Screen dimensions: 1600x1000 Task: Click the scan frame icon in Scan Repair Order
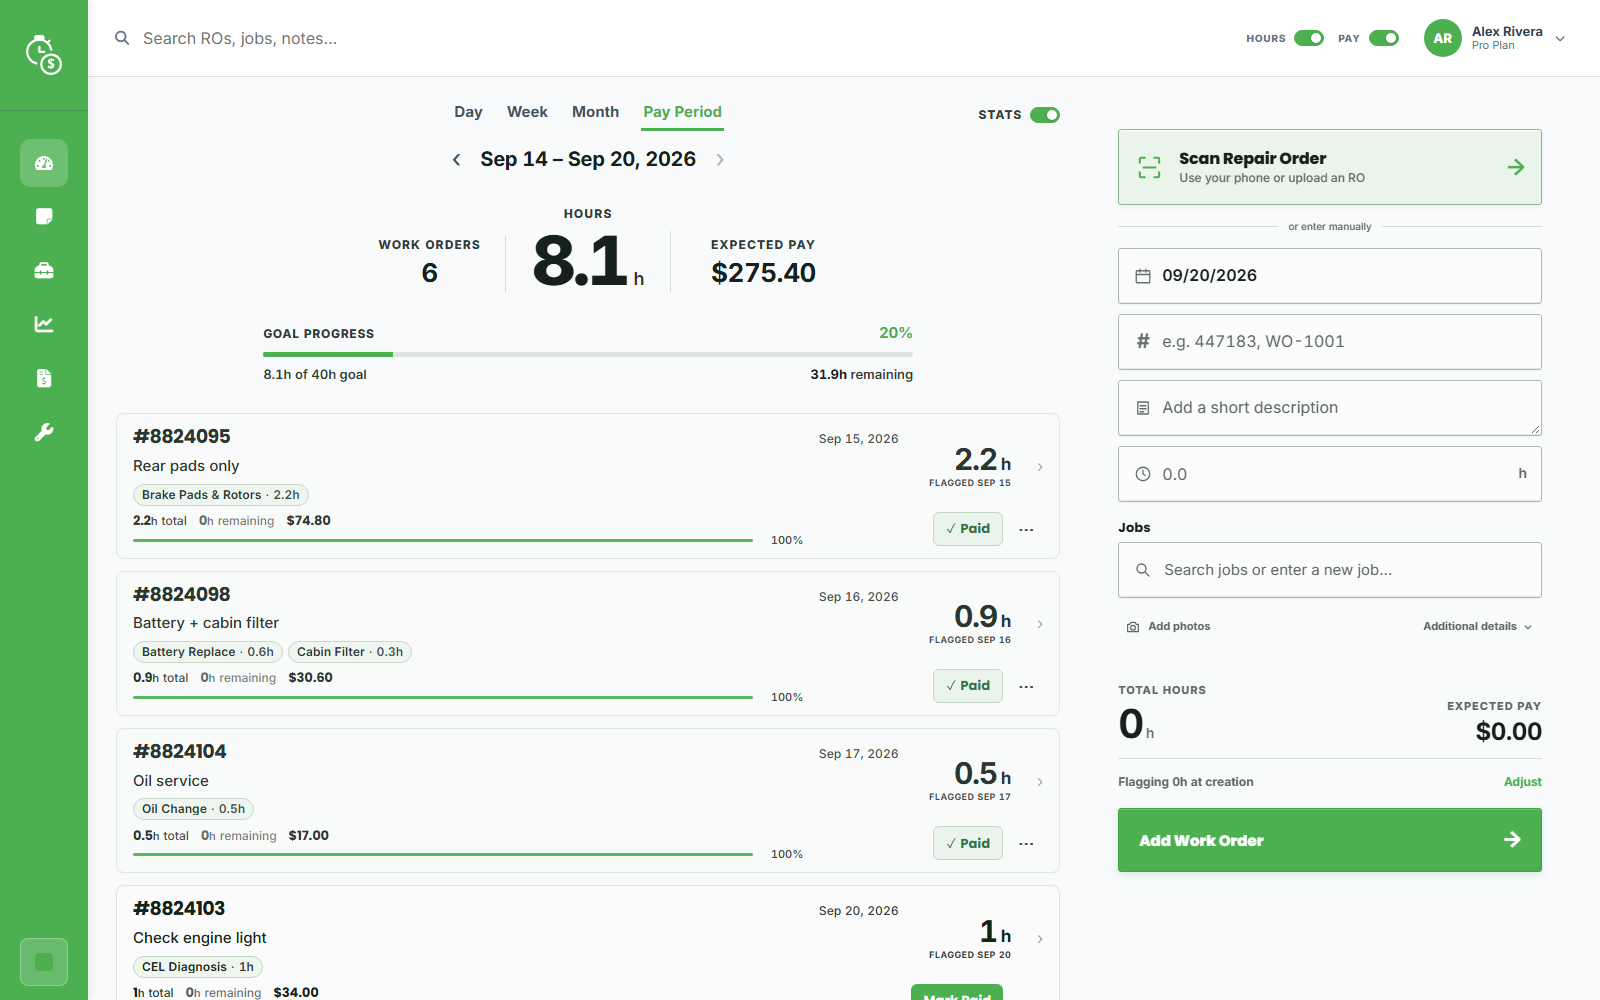[1150, 167]
